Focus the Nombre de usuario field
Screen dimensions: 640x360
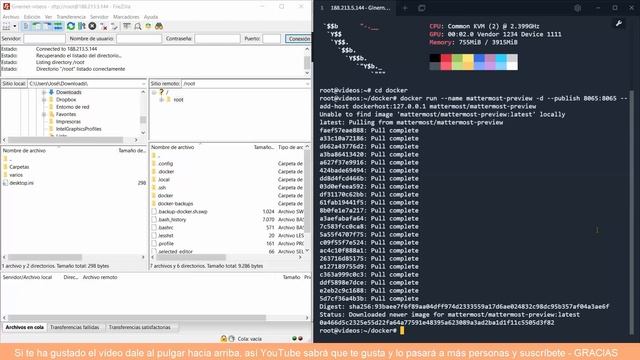tap(139, 39)
